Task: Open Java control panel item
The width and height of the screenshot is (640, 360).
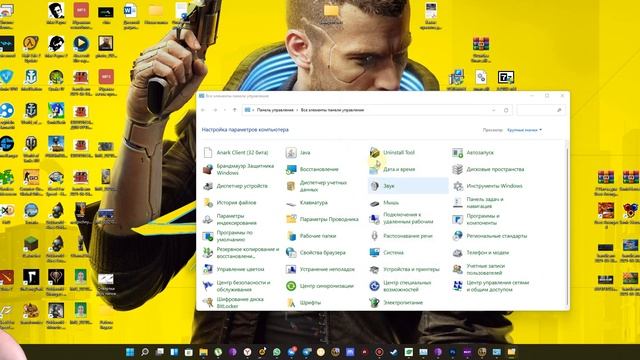Action: 298,153
